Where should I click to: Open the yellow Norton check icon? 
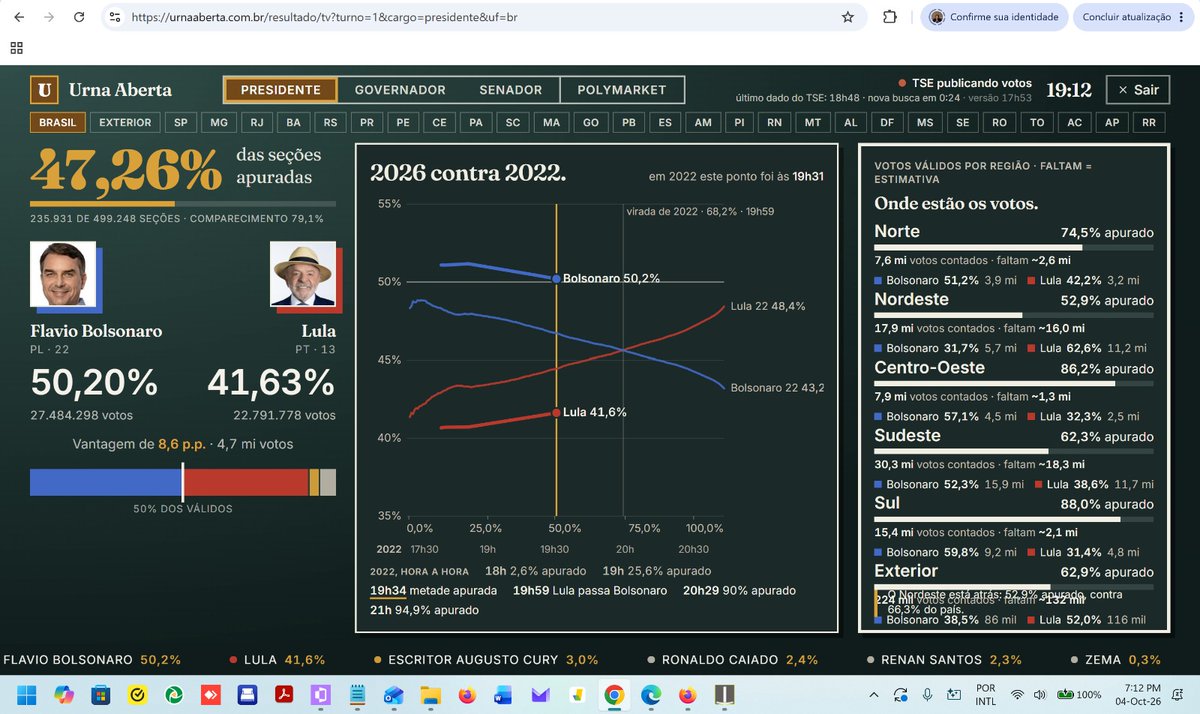(x=137, y=694)
